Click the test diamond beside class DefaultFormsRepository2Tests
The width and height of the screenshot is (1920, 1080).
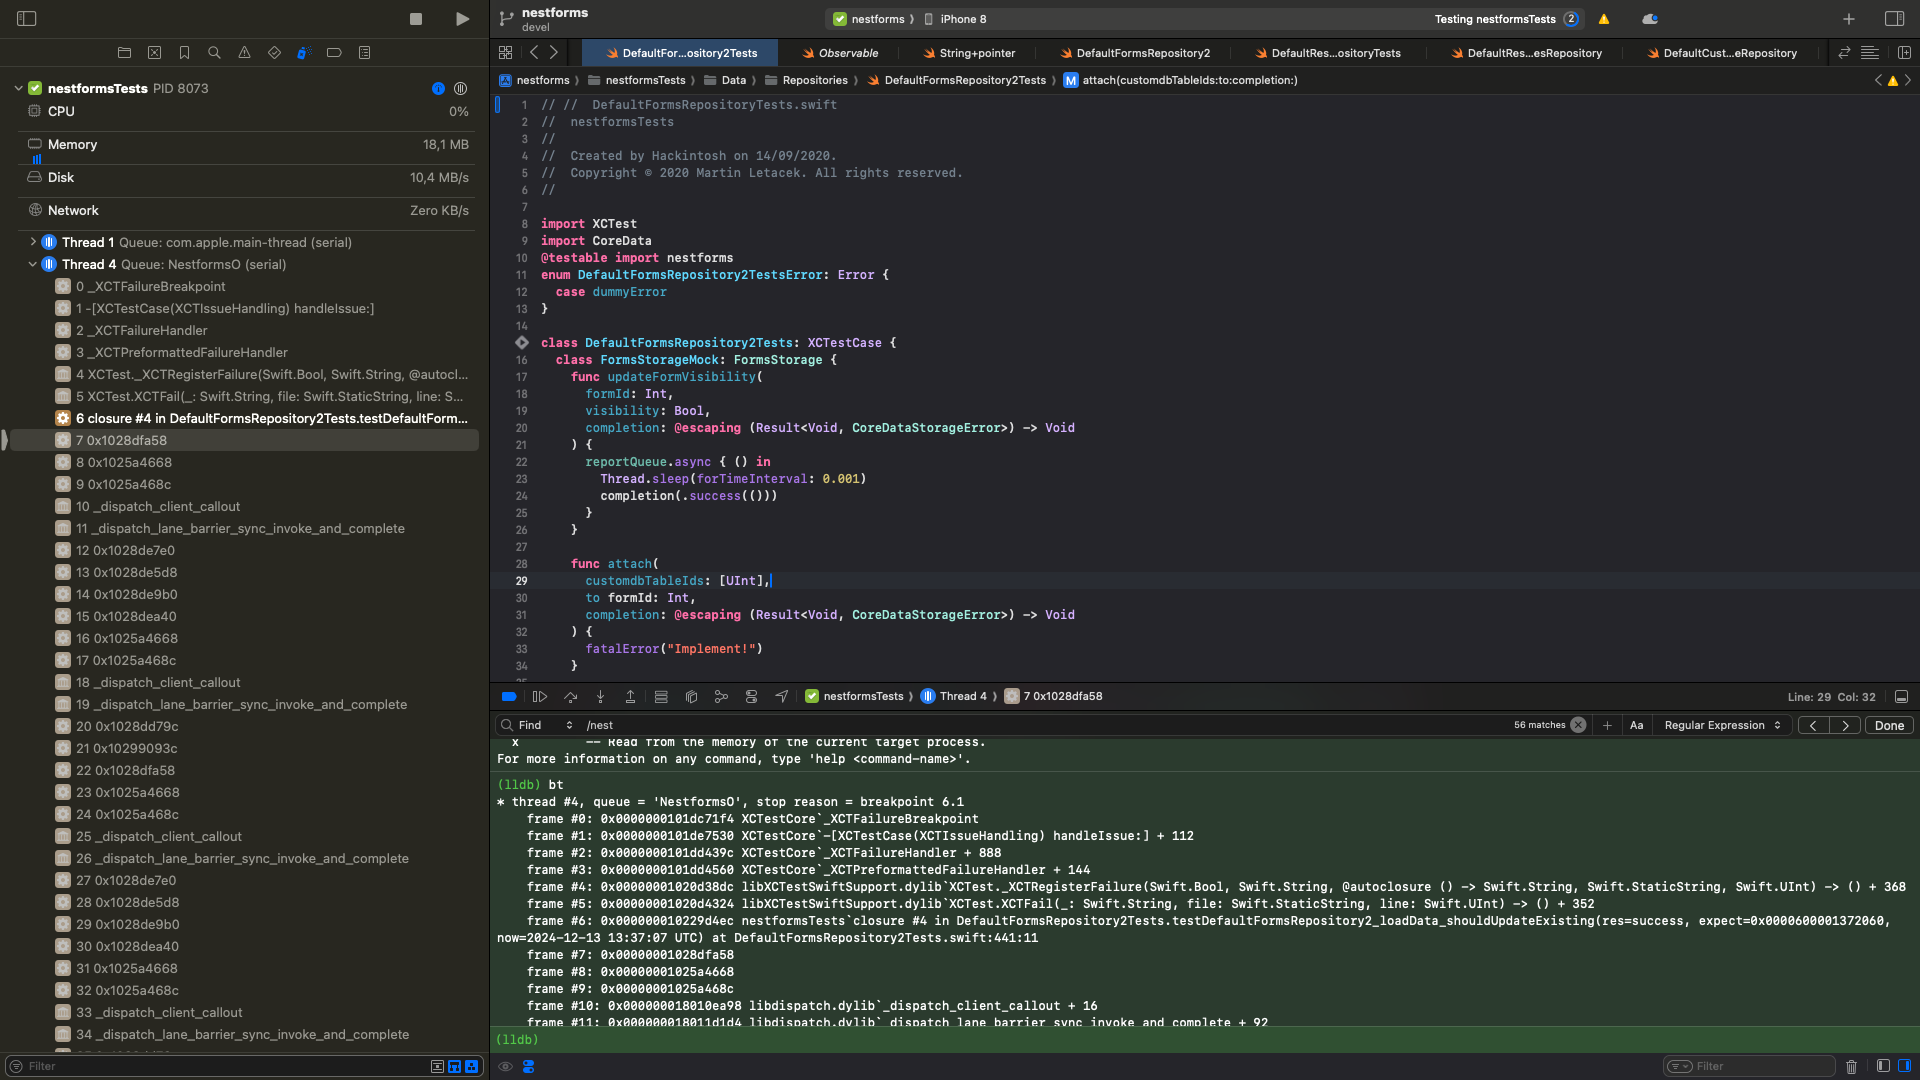click(x=522, y=343)
